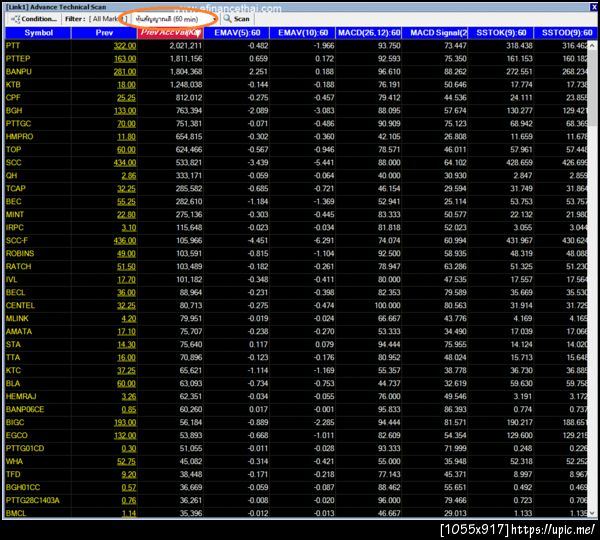This screenshot has height=540, width=600.
Task: Click the vertical scrollbar up arrow
Action: click(x=592, y=44)
